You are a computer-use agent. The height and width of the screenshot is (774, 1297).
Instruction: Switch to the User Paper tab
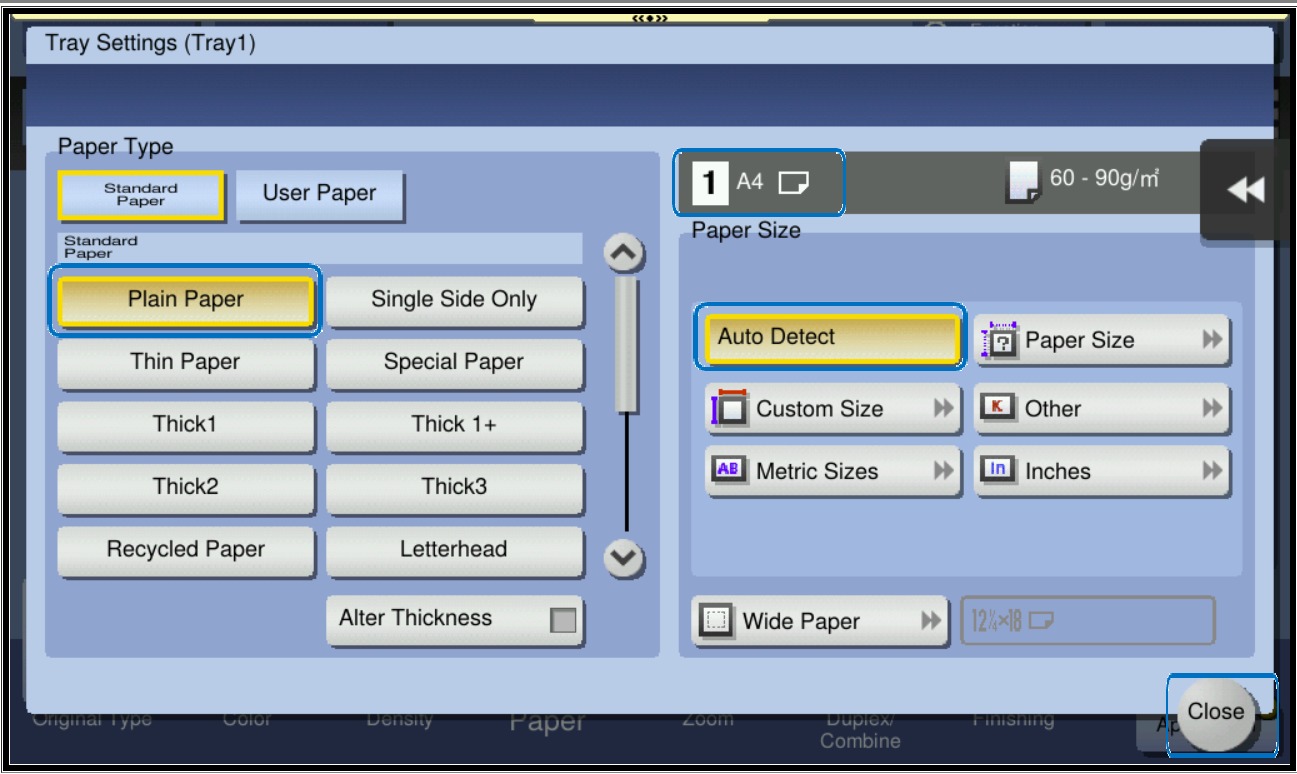tap(319, 193)
